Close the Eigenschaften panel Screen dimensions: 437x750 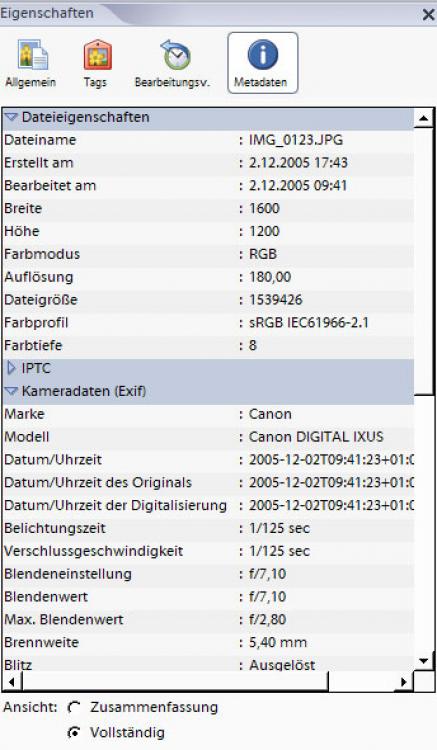(x=428, y=14)
